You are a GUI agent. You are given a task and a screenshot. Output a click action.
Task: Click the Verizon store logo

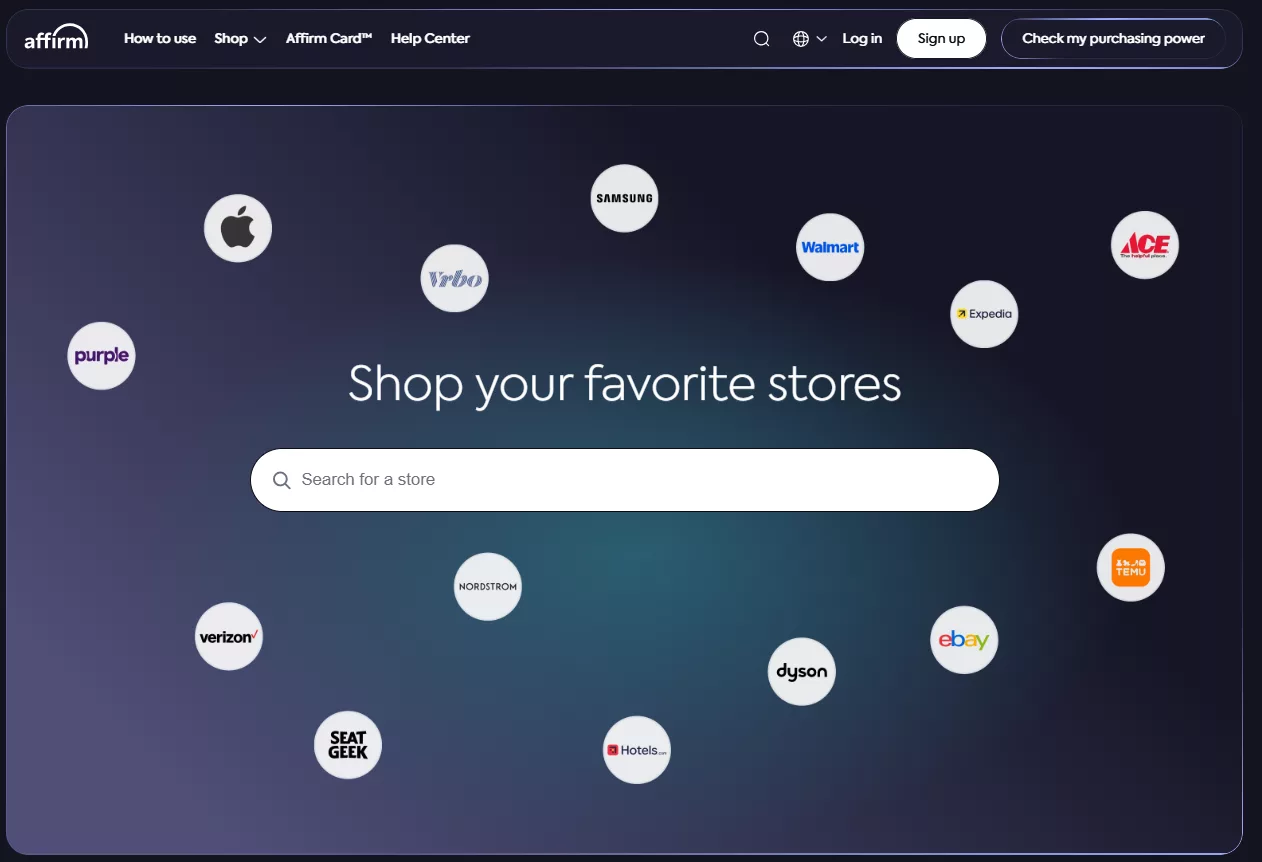[x=229, y=636]
